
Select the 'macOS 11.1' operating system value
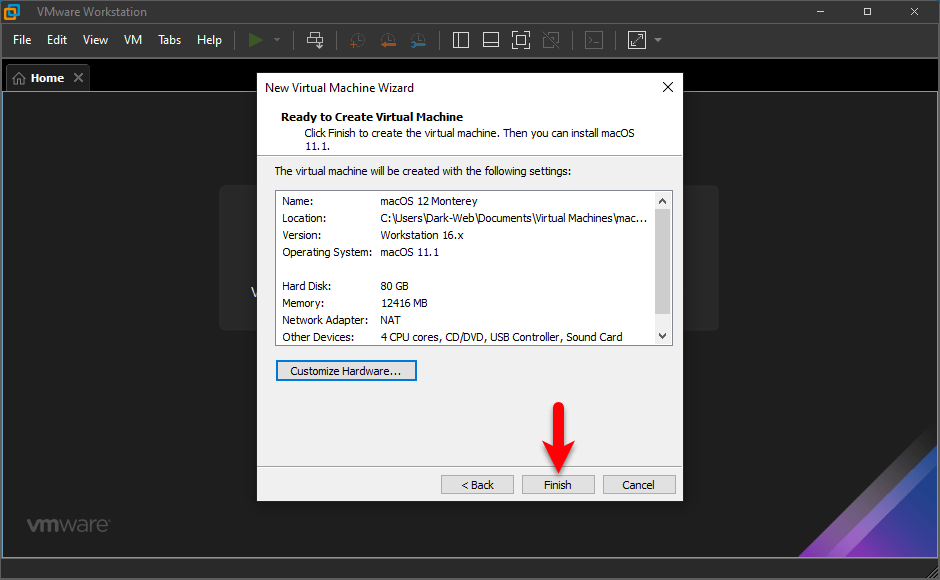click(x=409, y=252)
